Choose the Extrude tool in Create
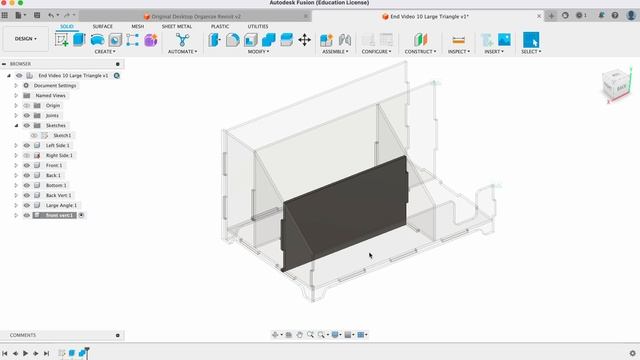This screenshot has width=640, height=360. tap(79, 40)
